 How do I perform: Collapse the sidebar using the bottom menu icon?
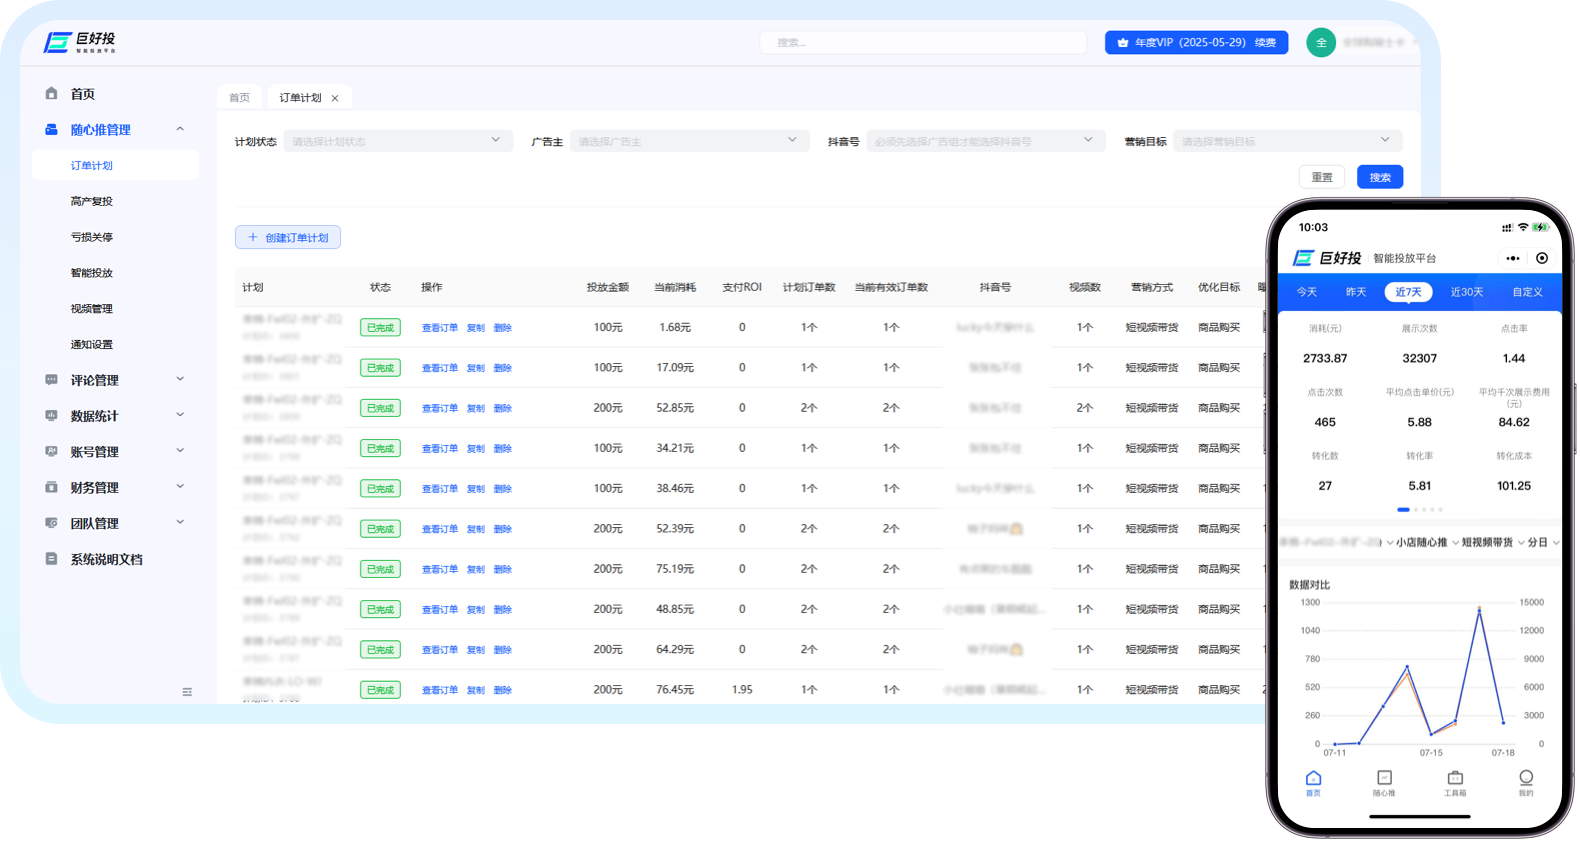coord(187,692)
